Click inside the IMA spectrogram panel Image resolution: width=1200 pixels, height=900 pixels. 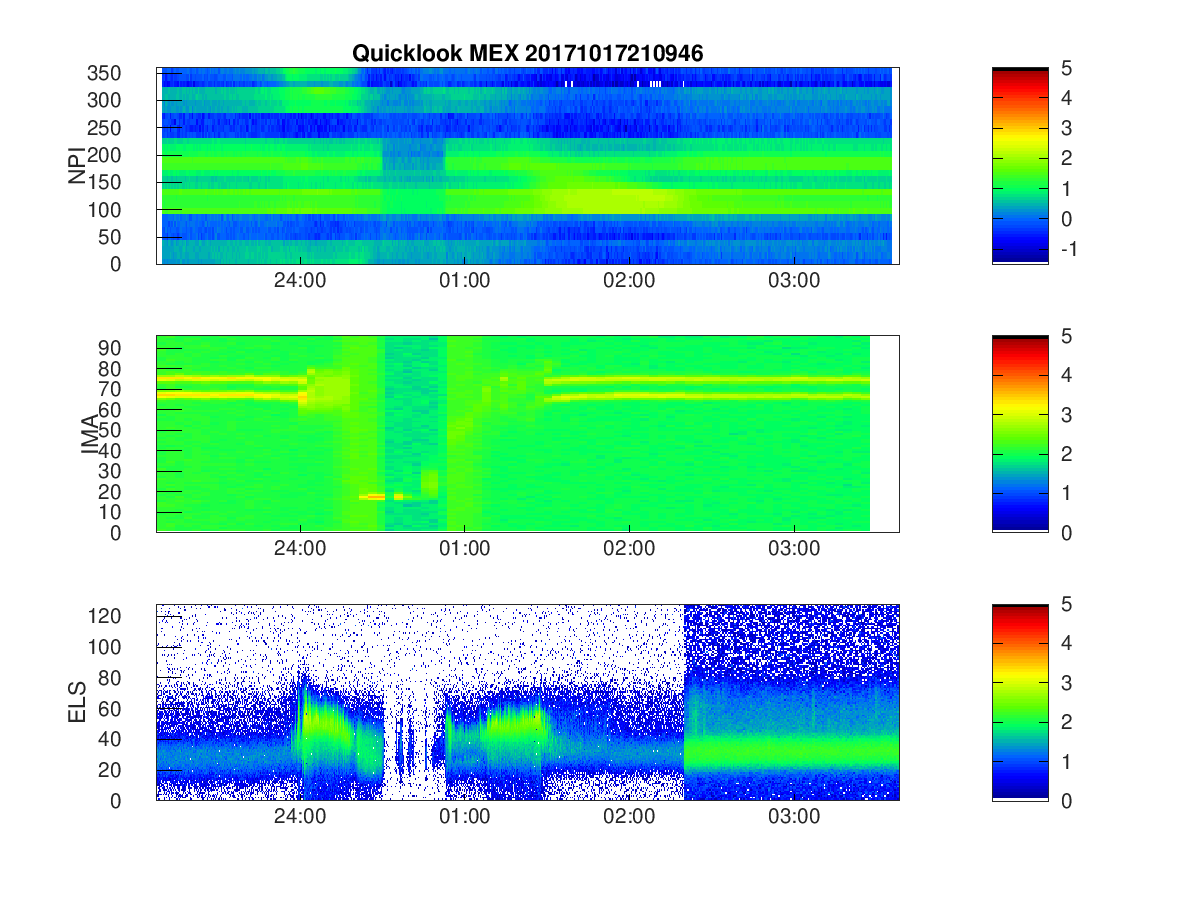tap(527, 434)
